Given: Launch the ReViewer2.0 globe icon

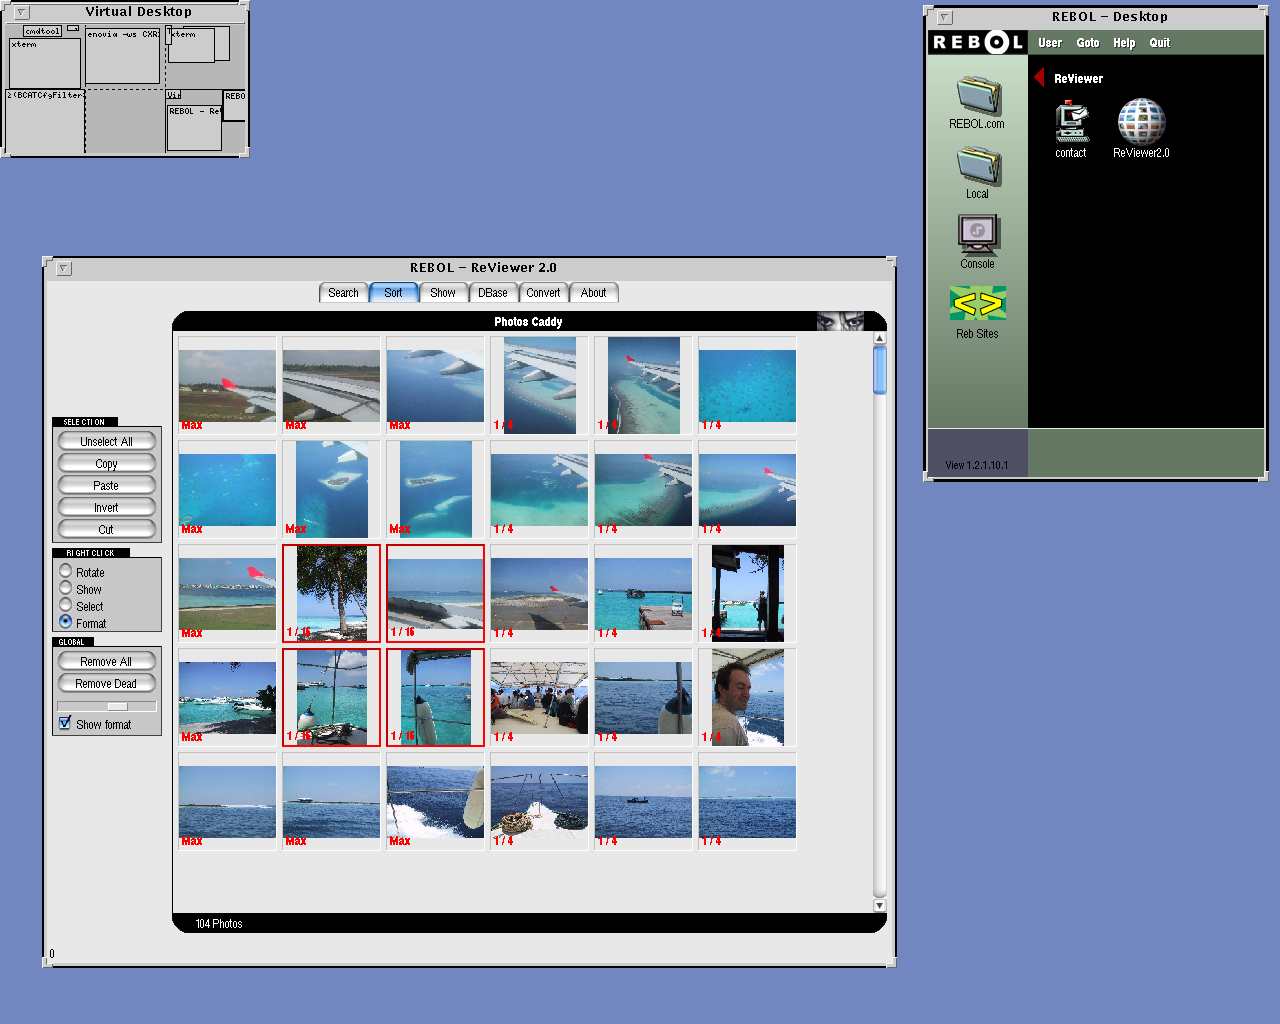Looking at the screenshot, I should [1141, 123].
